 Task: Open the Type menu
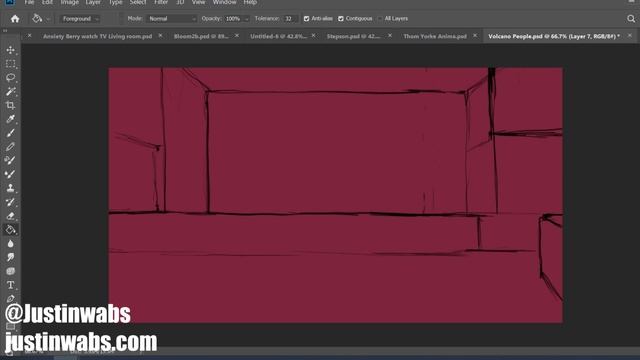[116, 2]
